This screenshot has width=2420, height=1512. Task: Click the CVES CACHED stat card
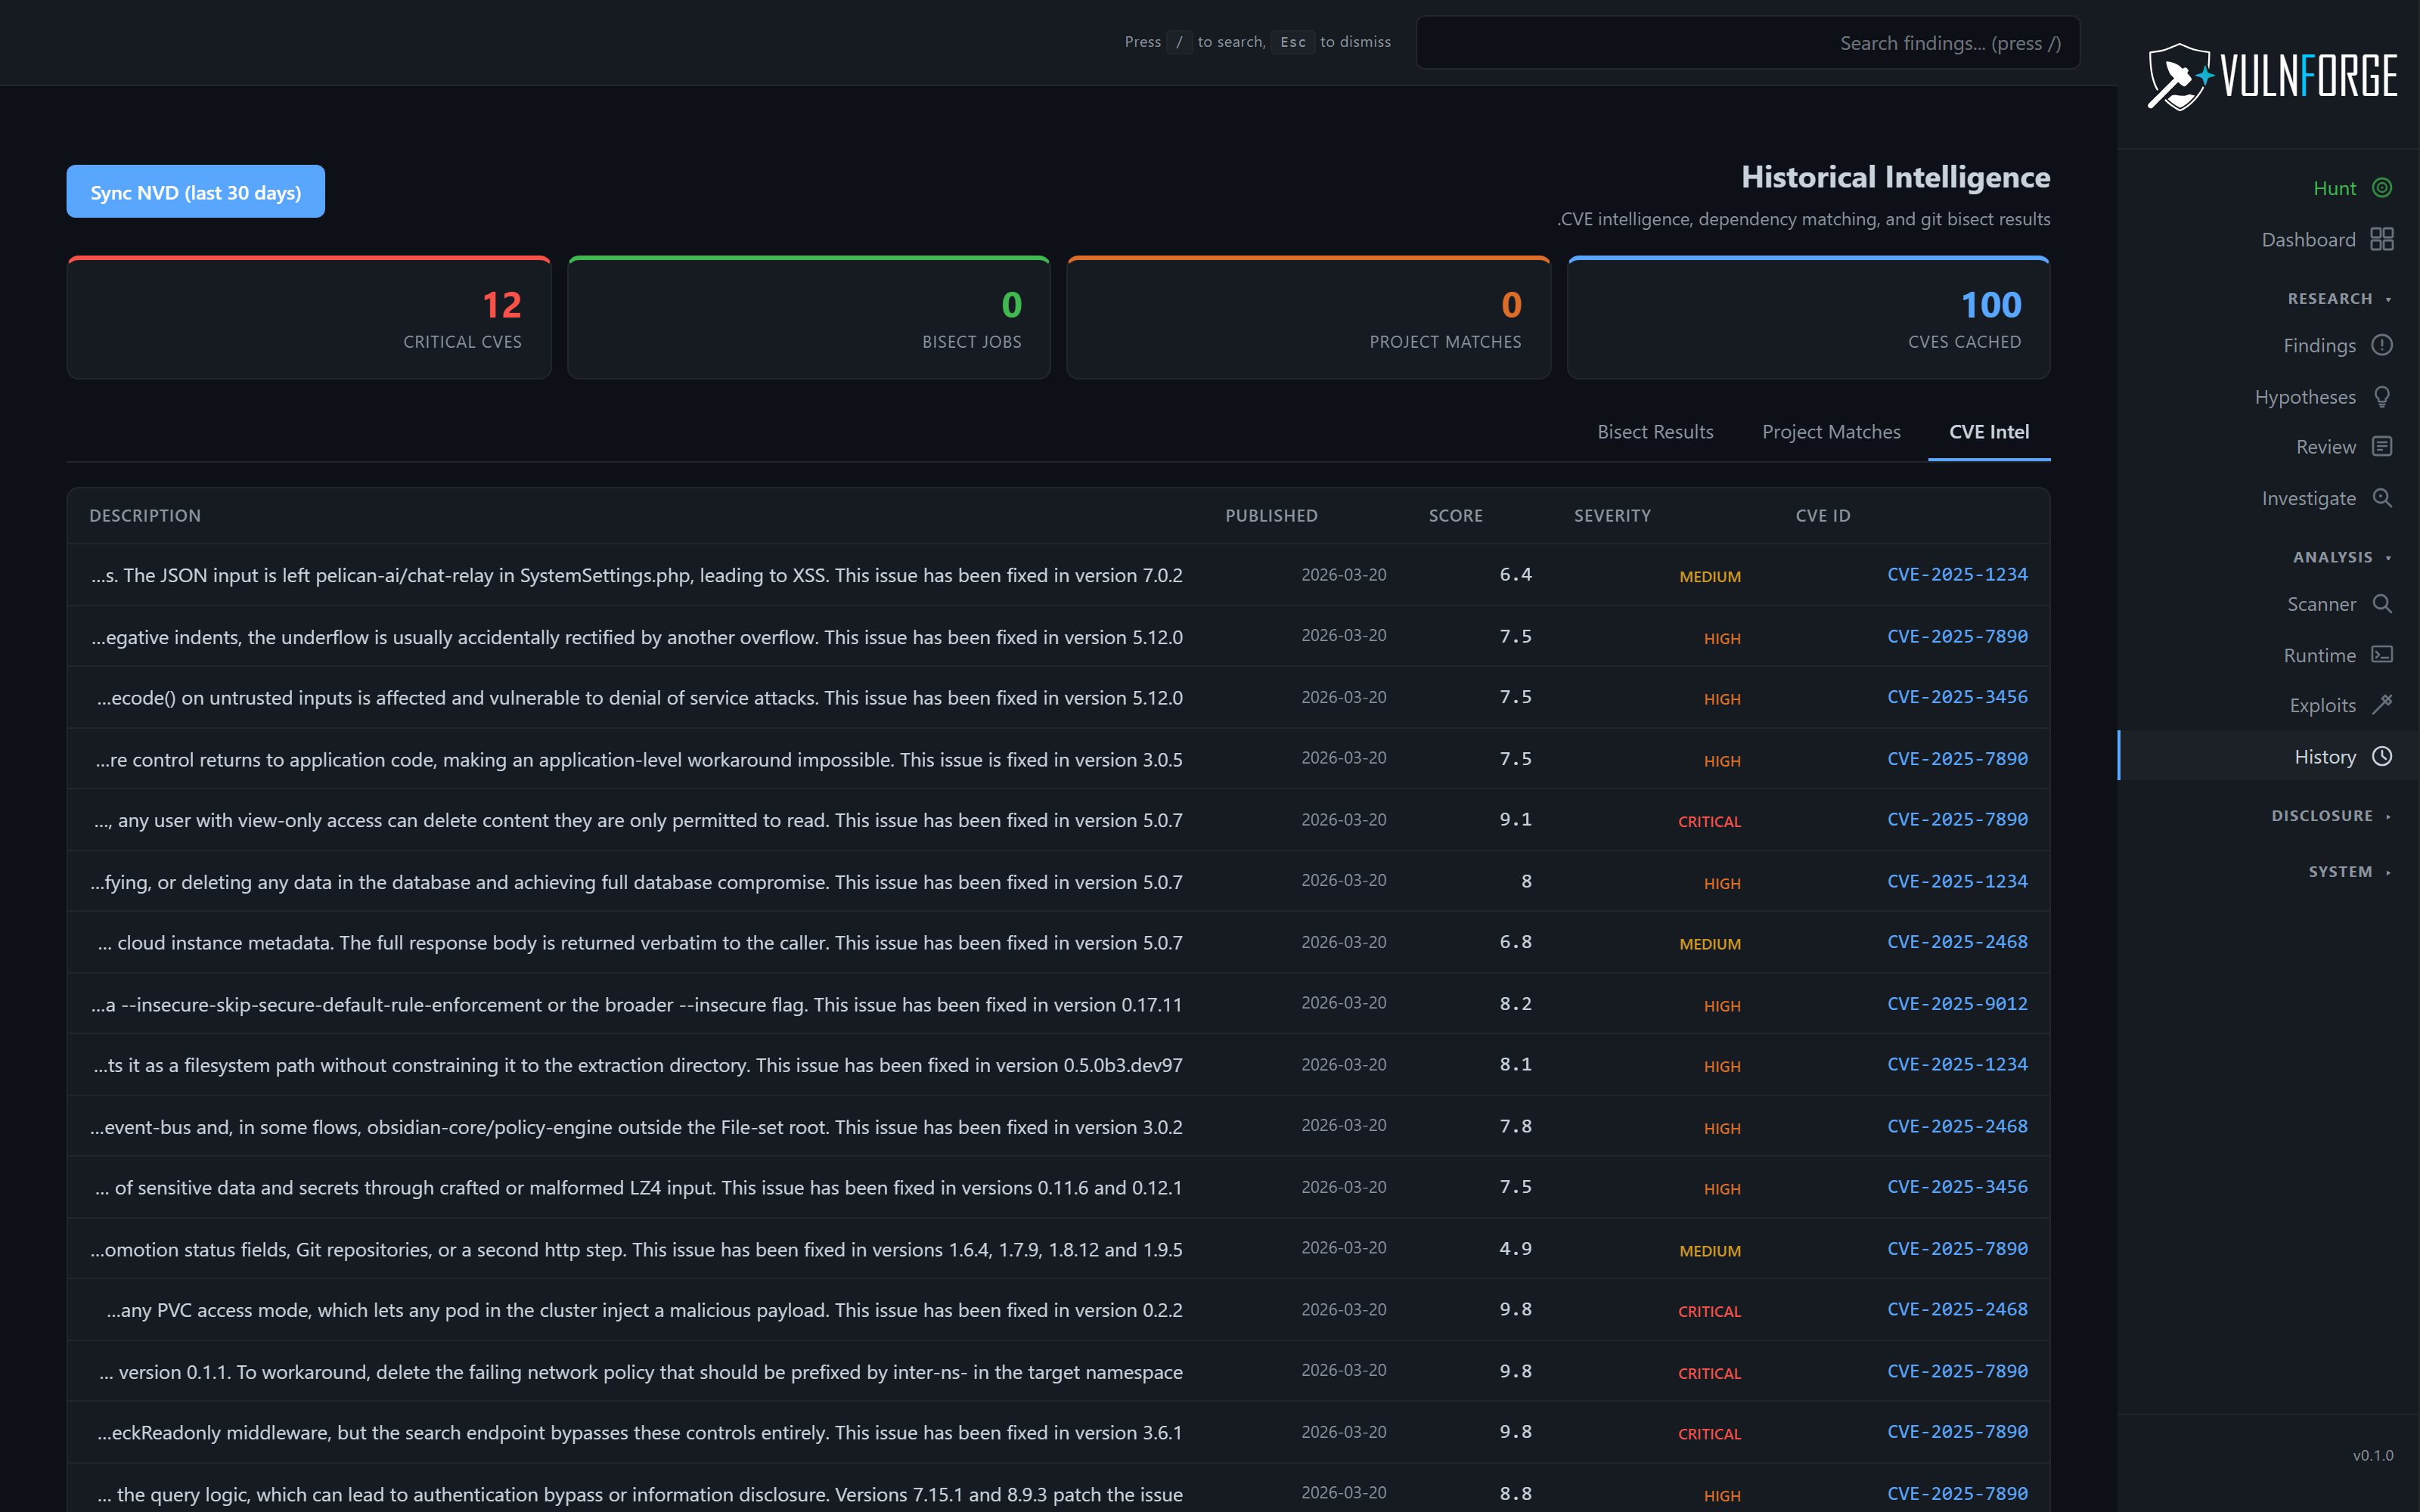pos(1808,317)
